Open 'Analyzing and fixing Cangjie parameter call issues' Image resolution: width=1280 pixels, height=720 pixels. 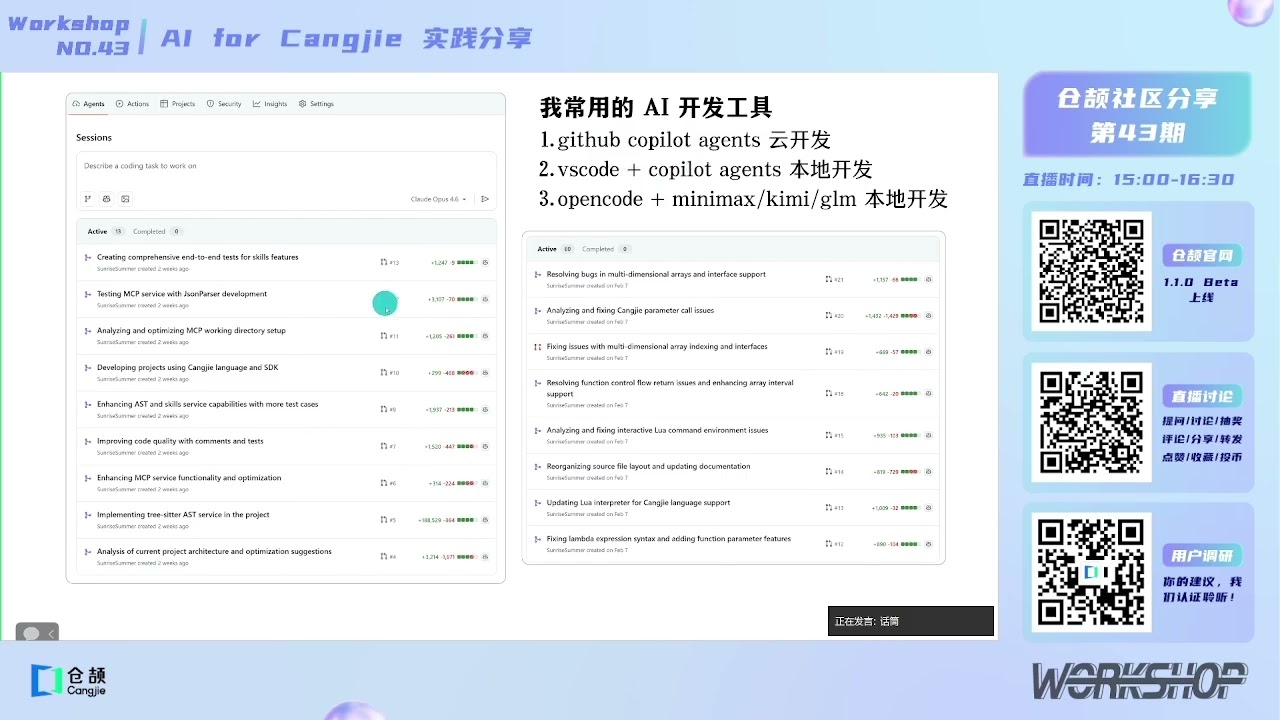coord(630,310)
